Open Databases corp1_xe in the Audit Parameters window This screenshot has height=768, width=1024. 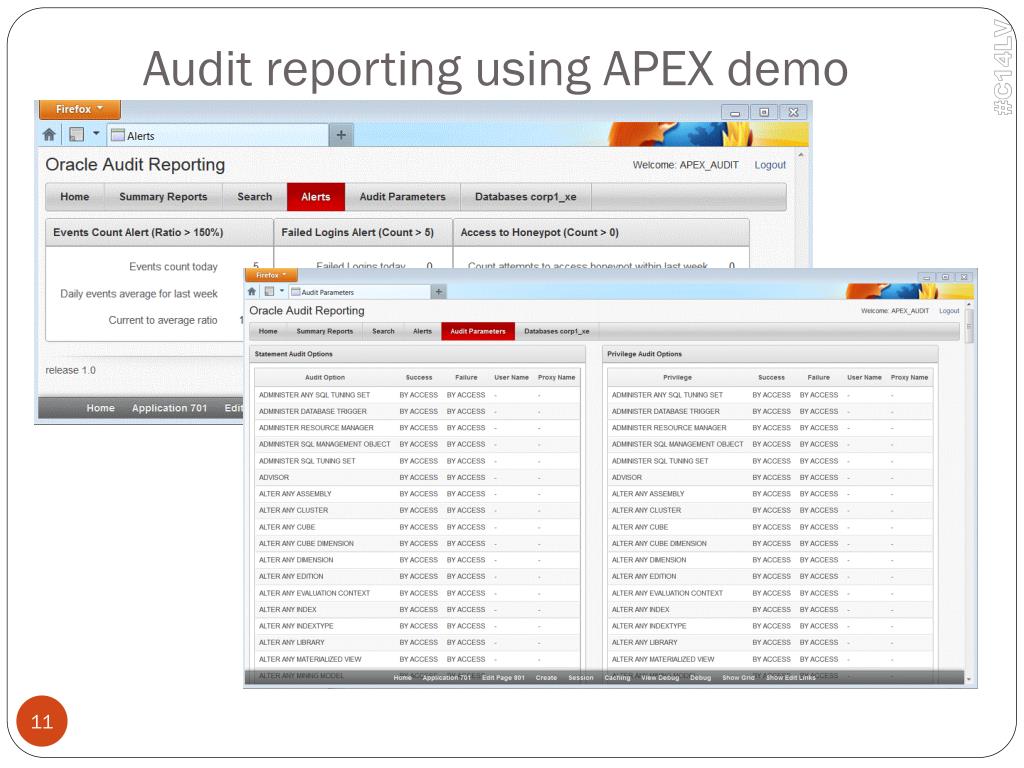point(556,331)
